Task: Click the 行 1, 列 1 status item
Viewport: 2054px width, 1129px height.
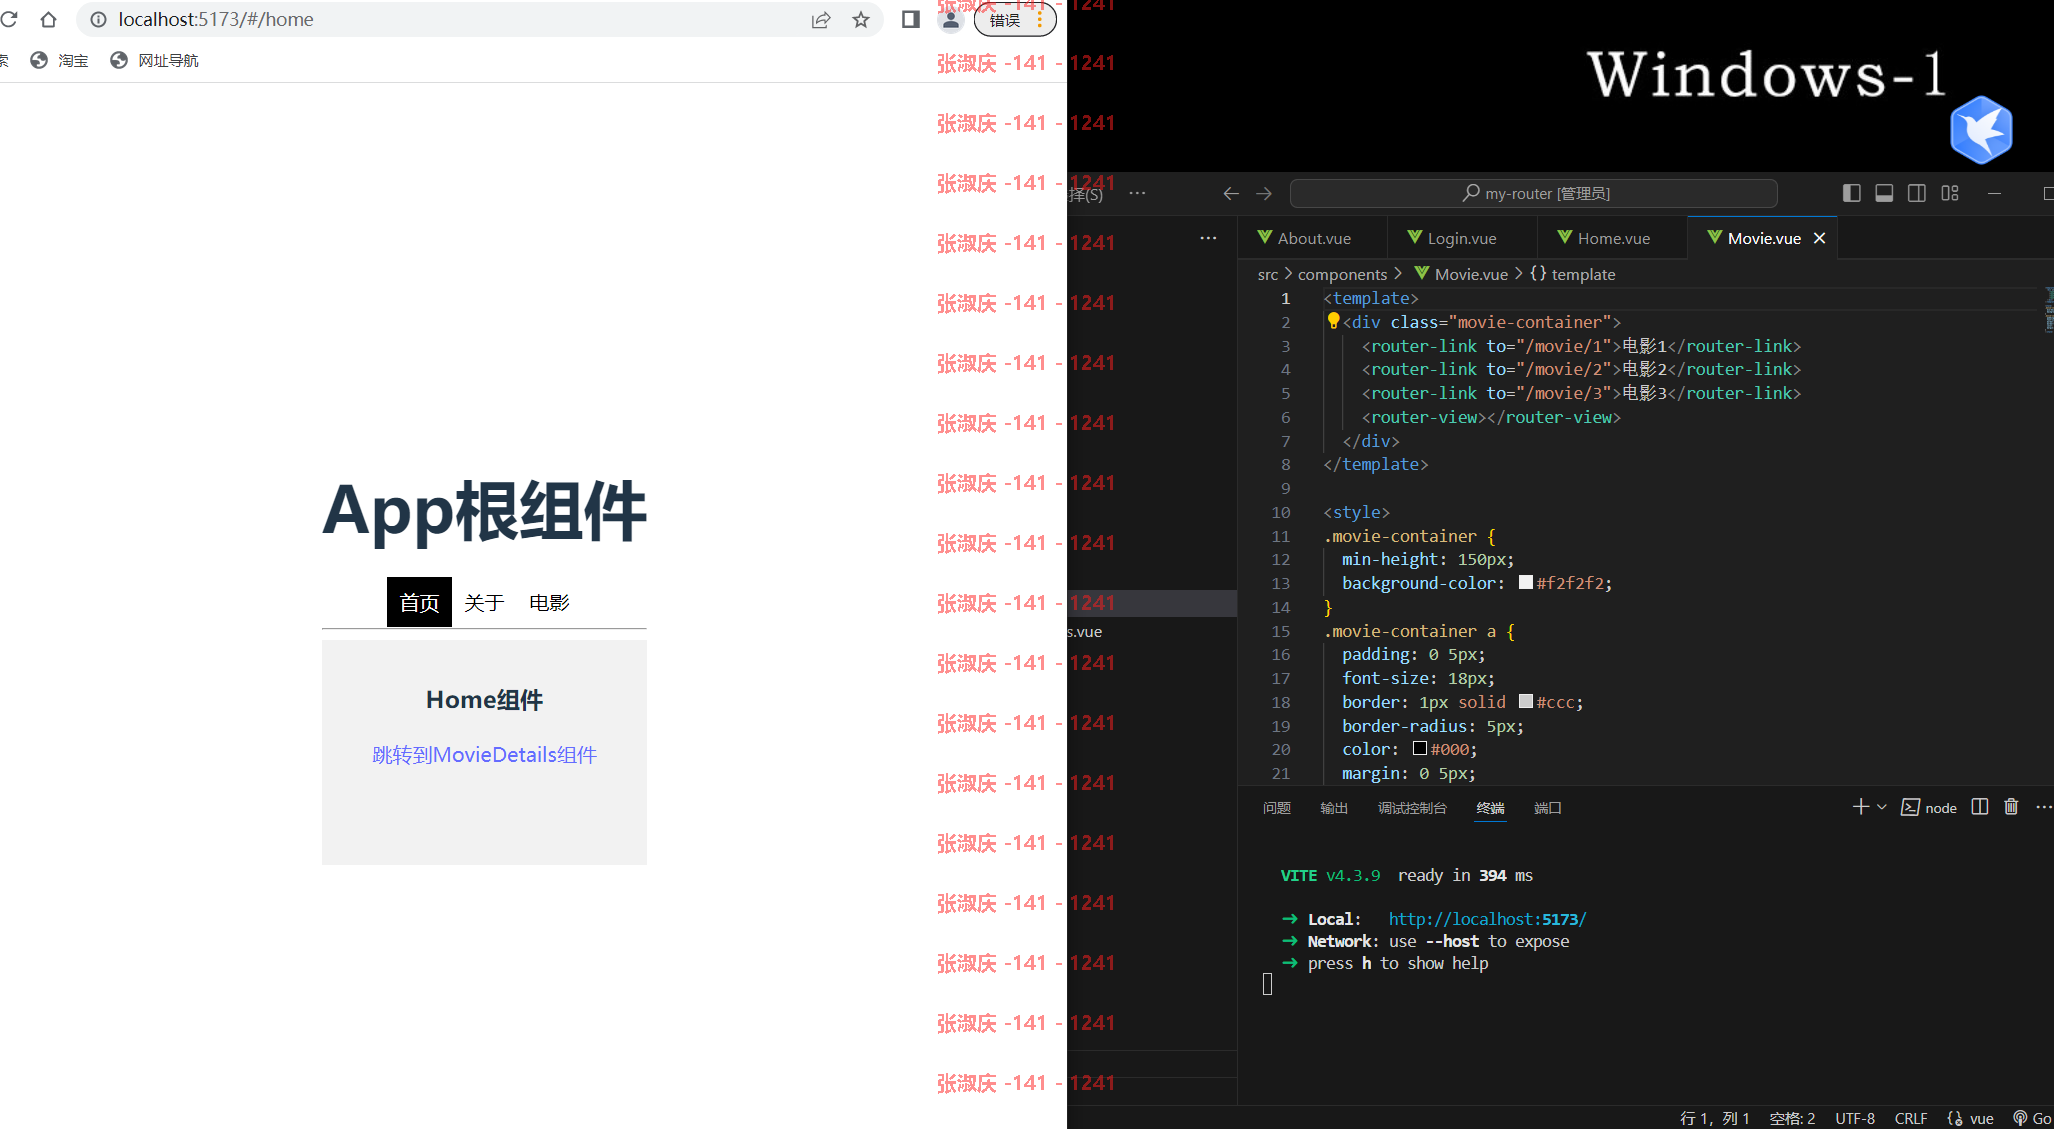Action: (x=1714, y=1118)
